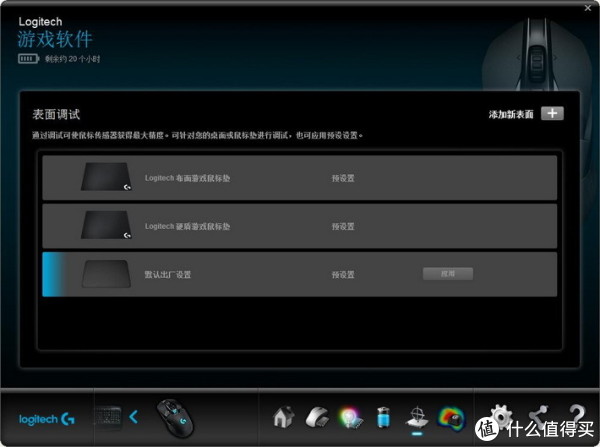The width and height of the screenshot is (600, 447).
Task: Open the Home icon in bottom bar
Action: (284, 417)
